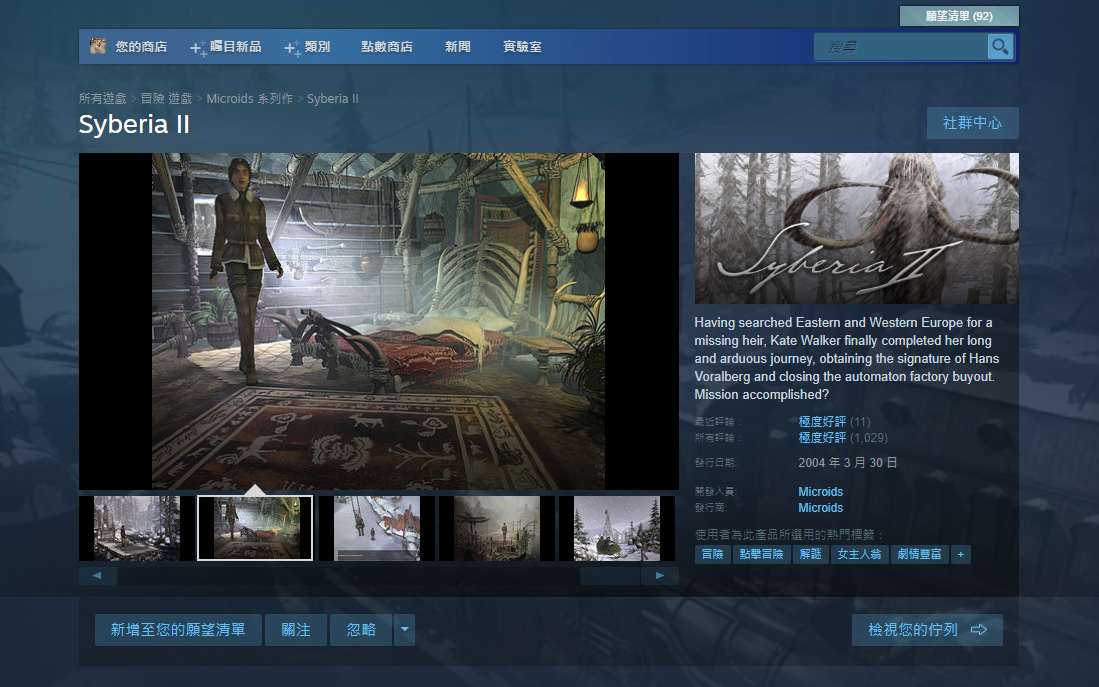The width and height of the screenshot is (1099, 687).
Task: Click Syberia II breadcrumb link
Action: tap(333, 99)
